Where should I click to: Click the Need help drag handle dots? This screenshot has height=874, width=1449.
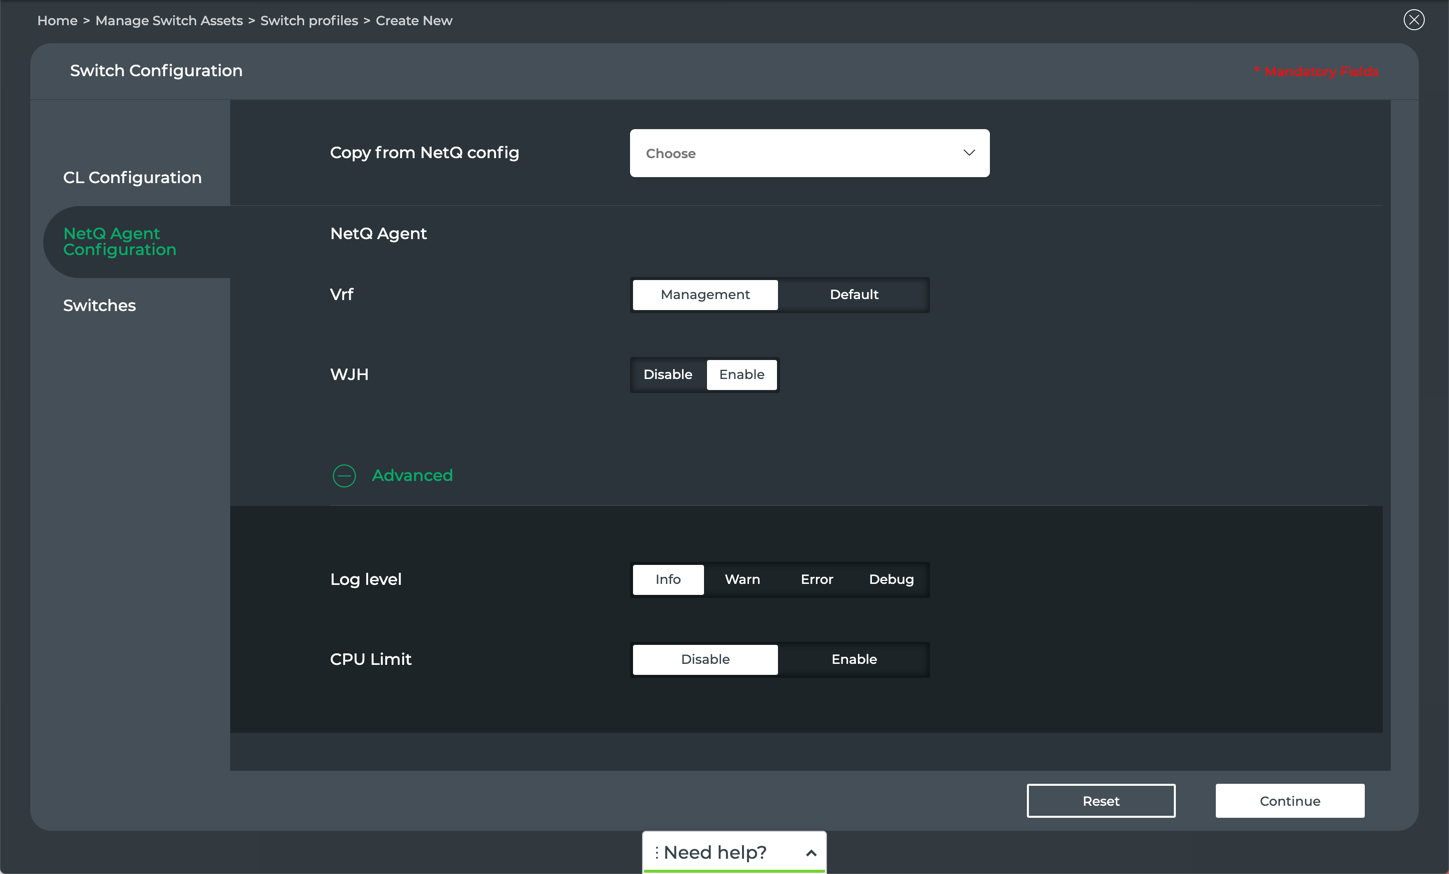pos(657,853)
